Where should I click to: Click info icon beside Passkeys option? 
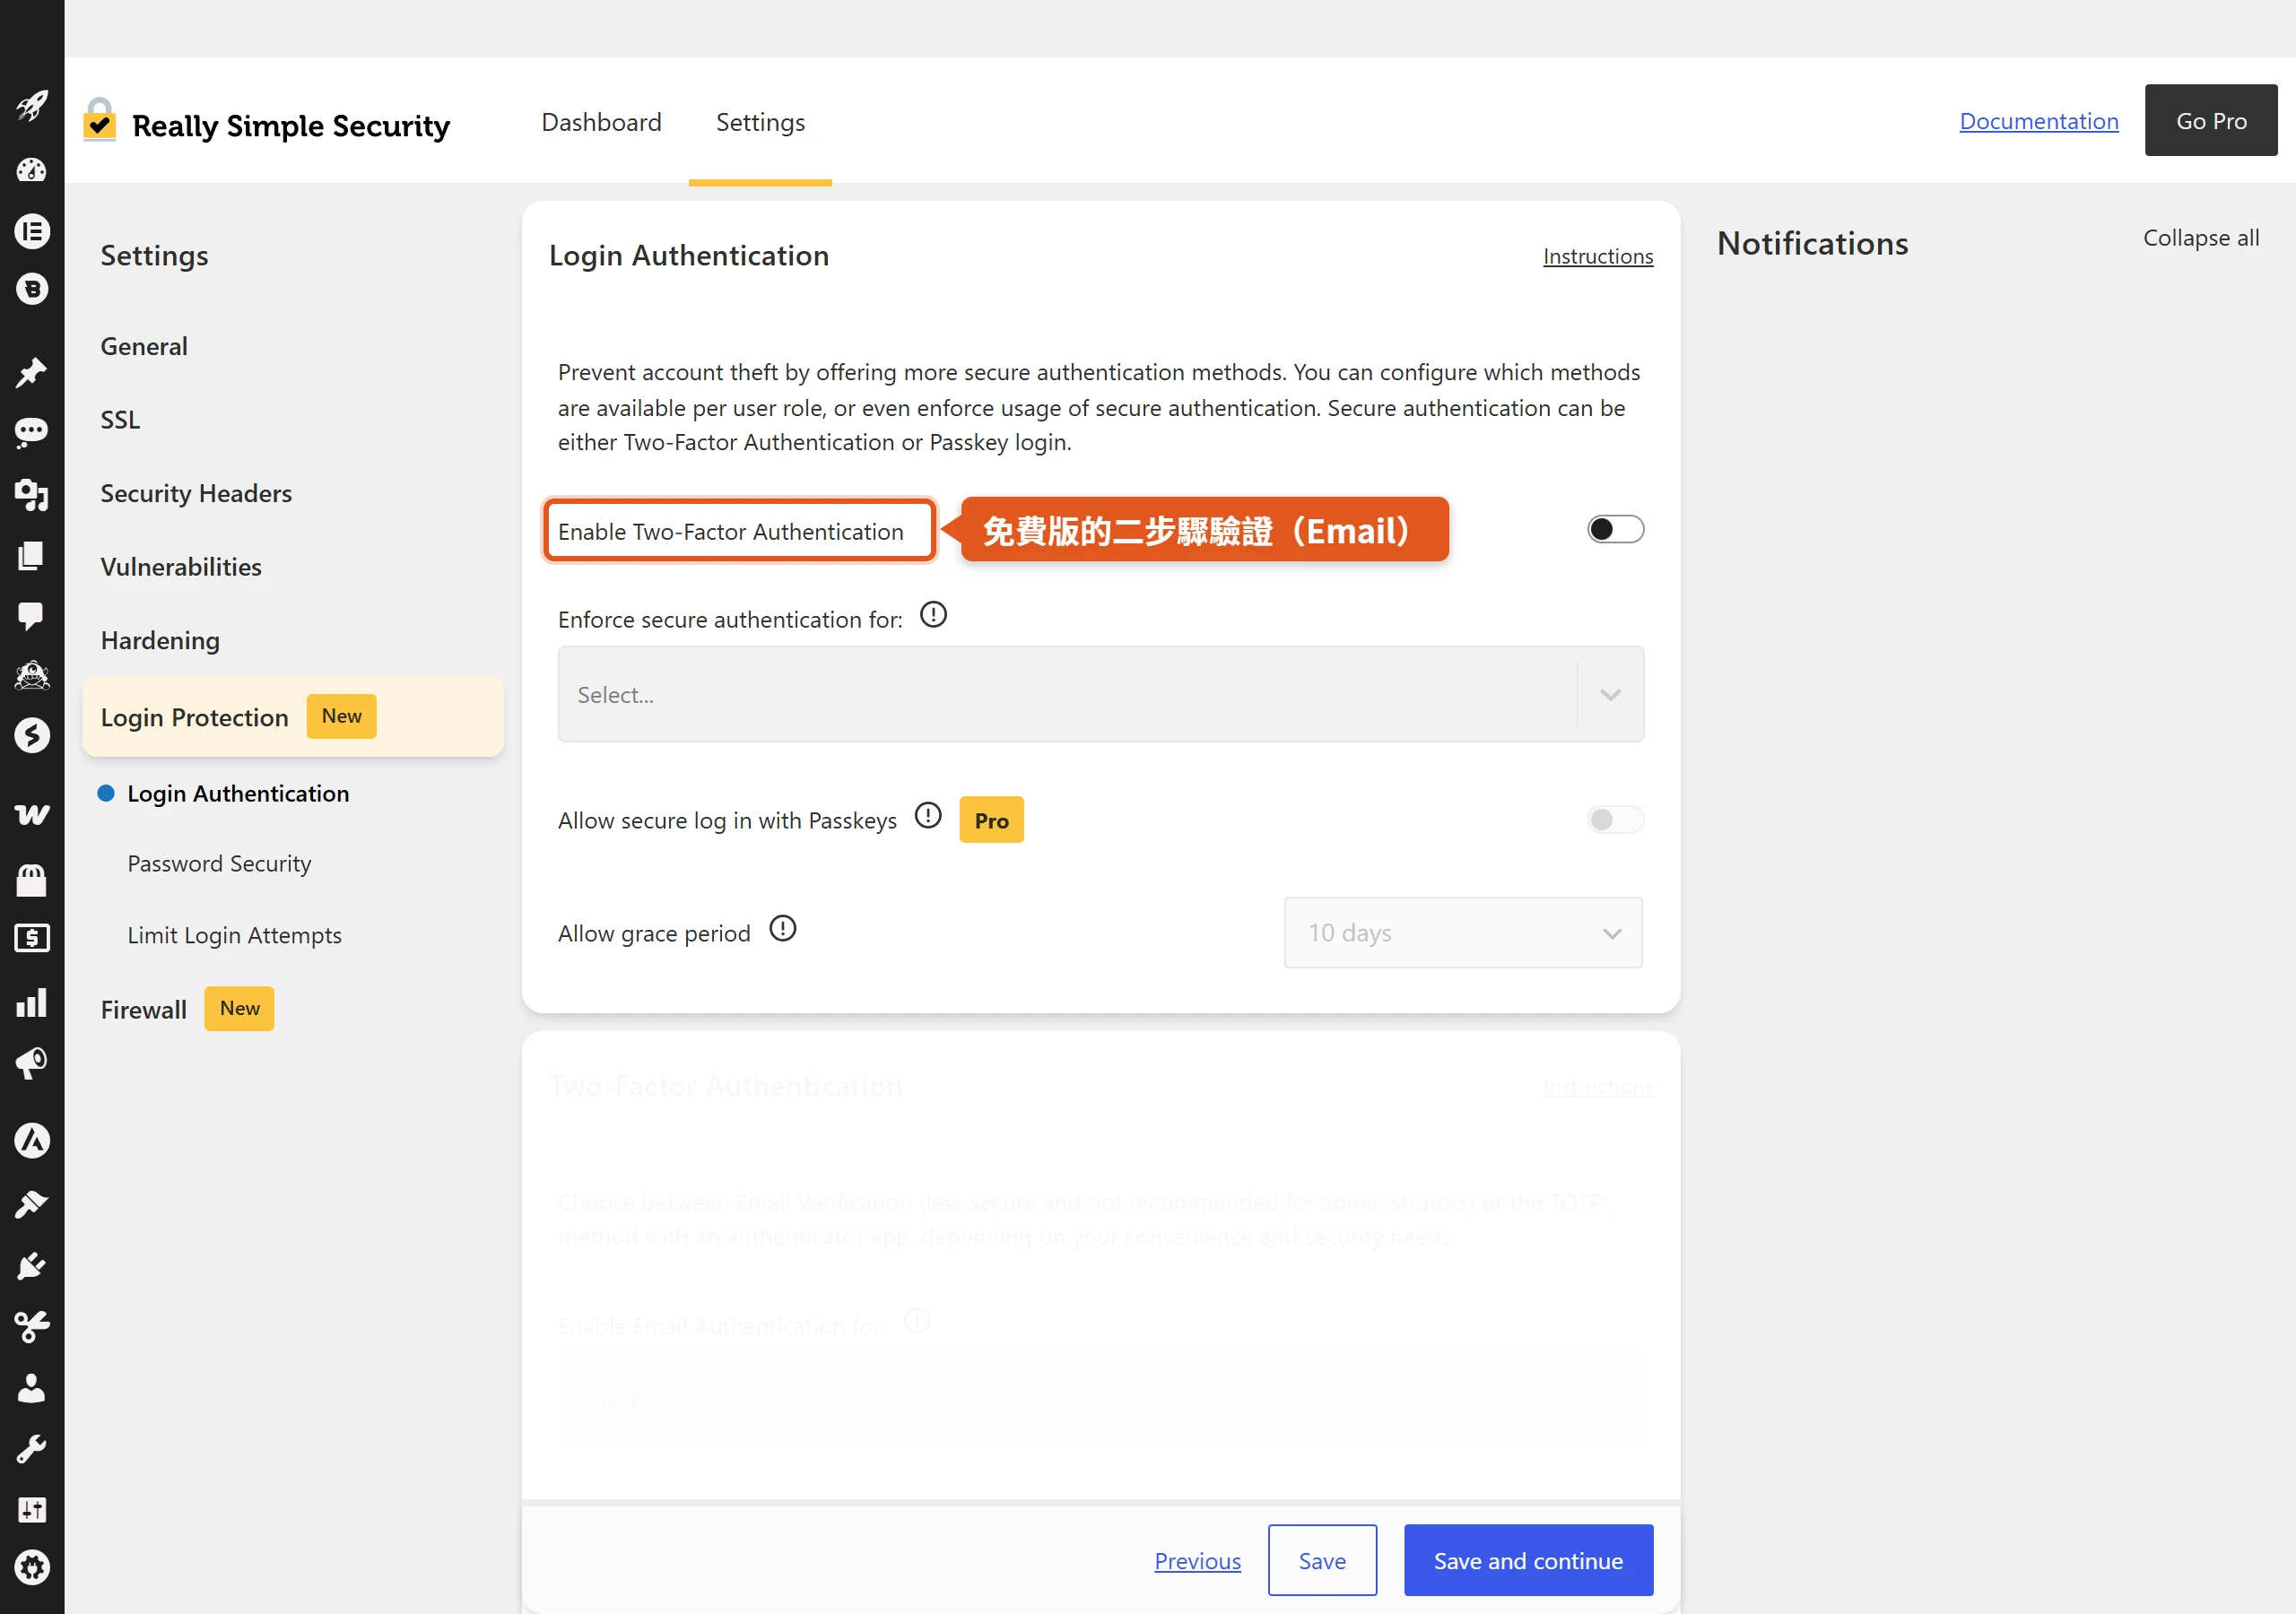[928, 816]
